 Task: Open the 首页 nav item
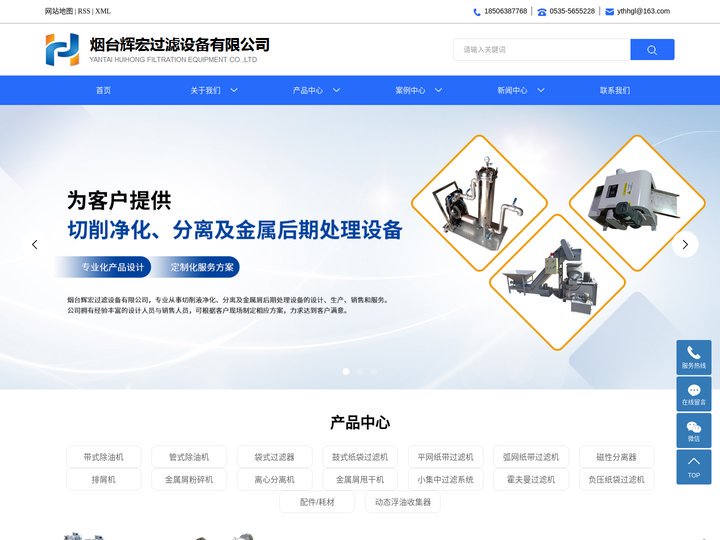point(103,90)
